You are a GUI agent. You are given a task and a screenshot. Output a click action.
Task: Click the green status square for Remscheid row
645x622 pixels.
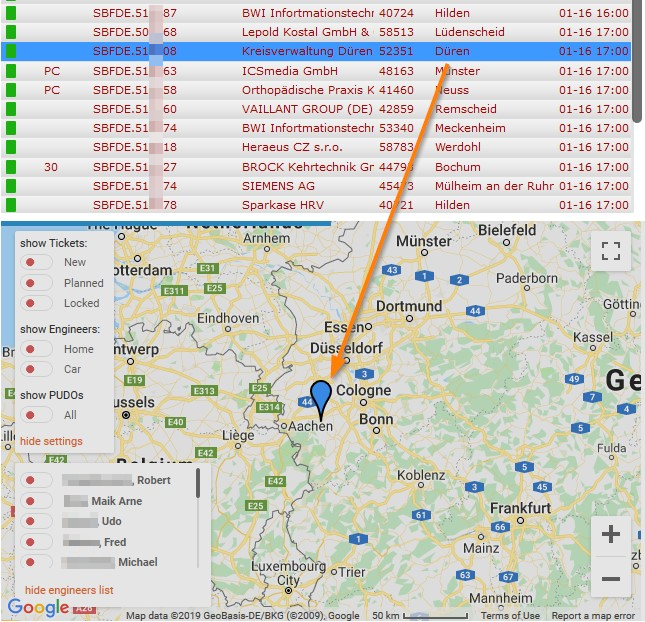click(x=11, y=109)
